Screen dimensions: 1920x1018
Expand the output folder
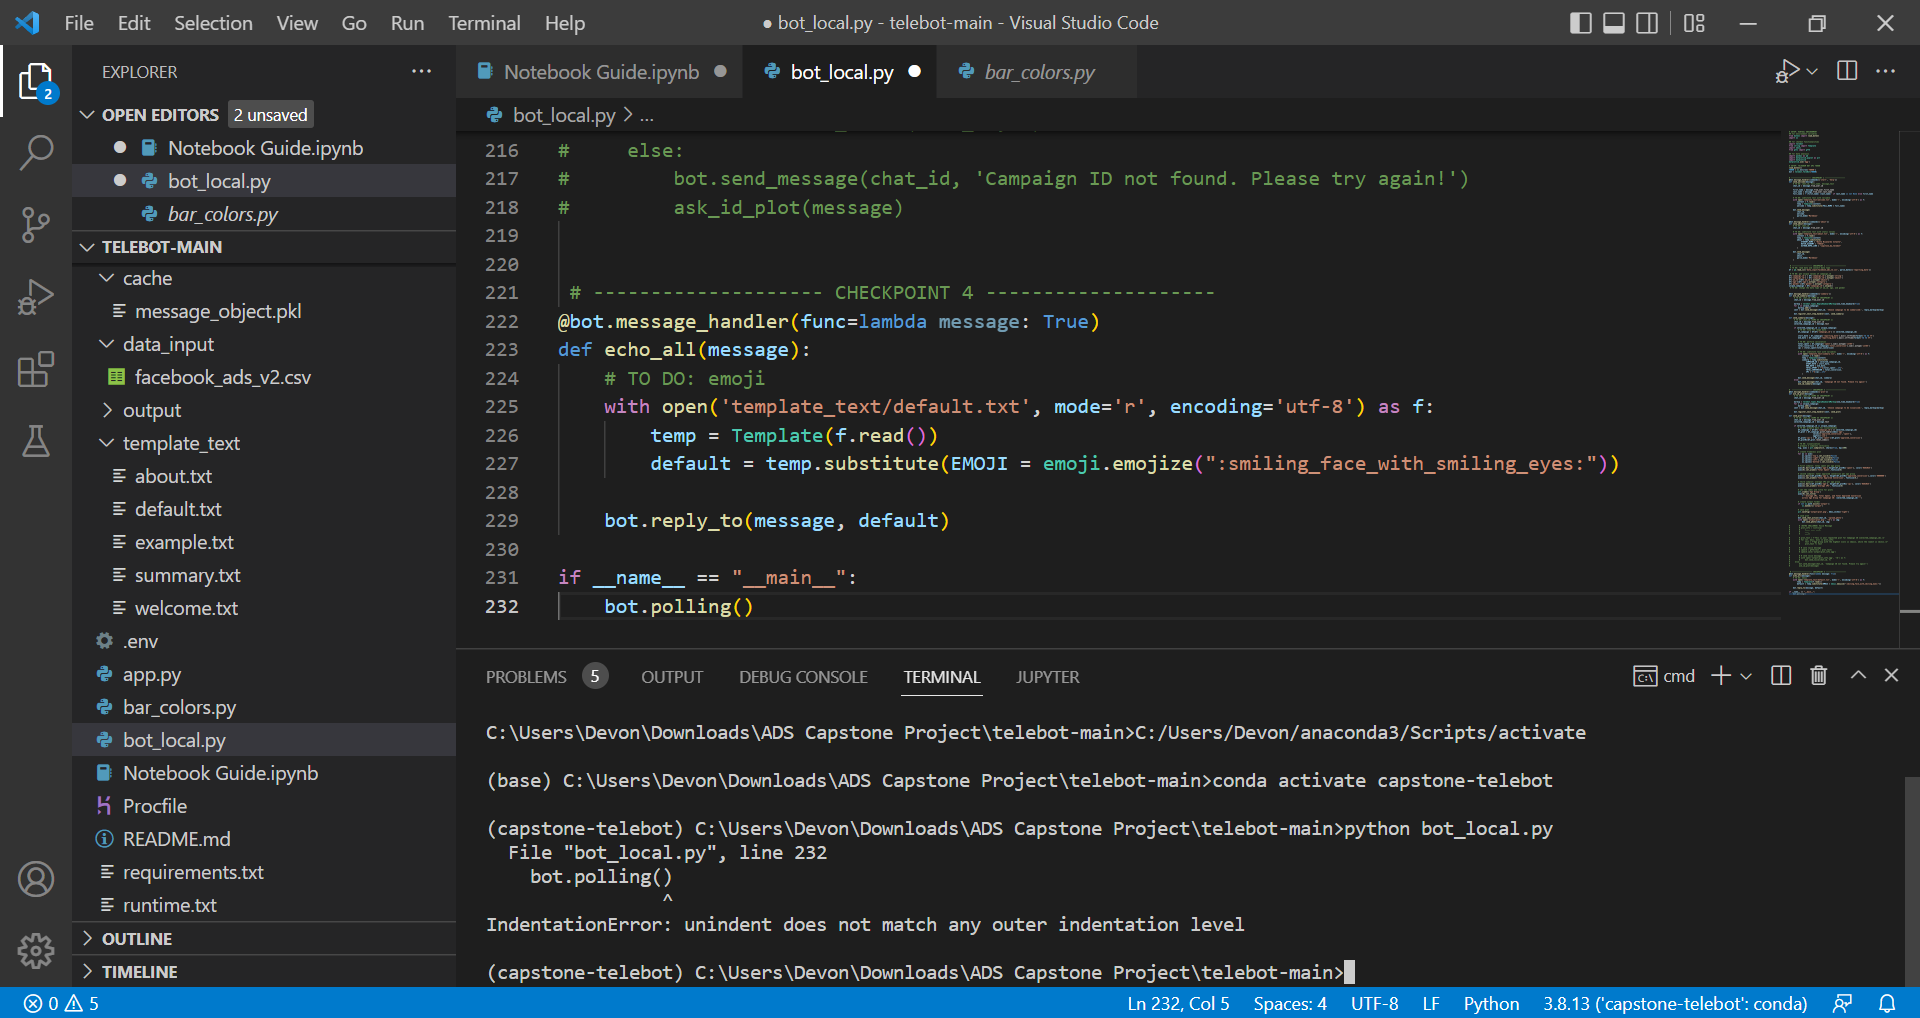151,410
